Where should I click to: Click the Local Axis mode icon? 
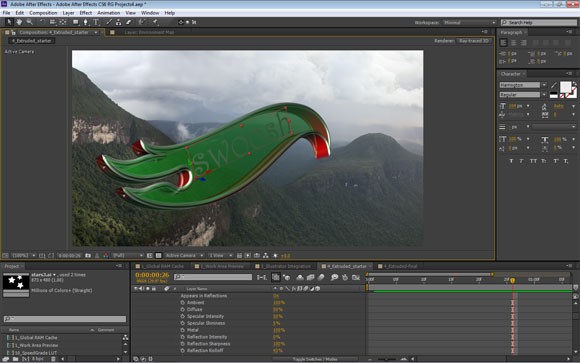[181, 22]
